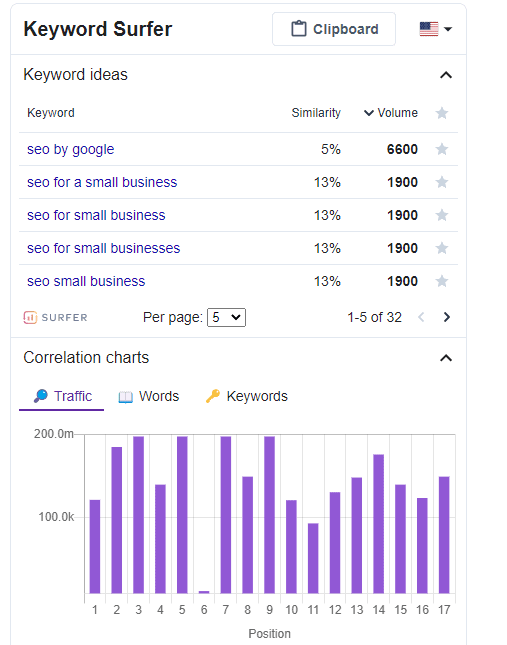Click the clipboard icon on the Clipboard button
Screen dimensions: 507x645
coord(299,29)
